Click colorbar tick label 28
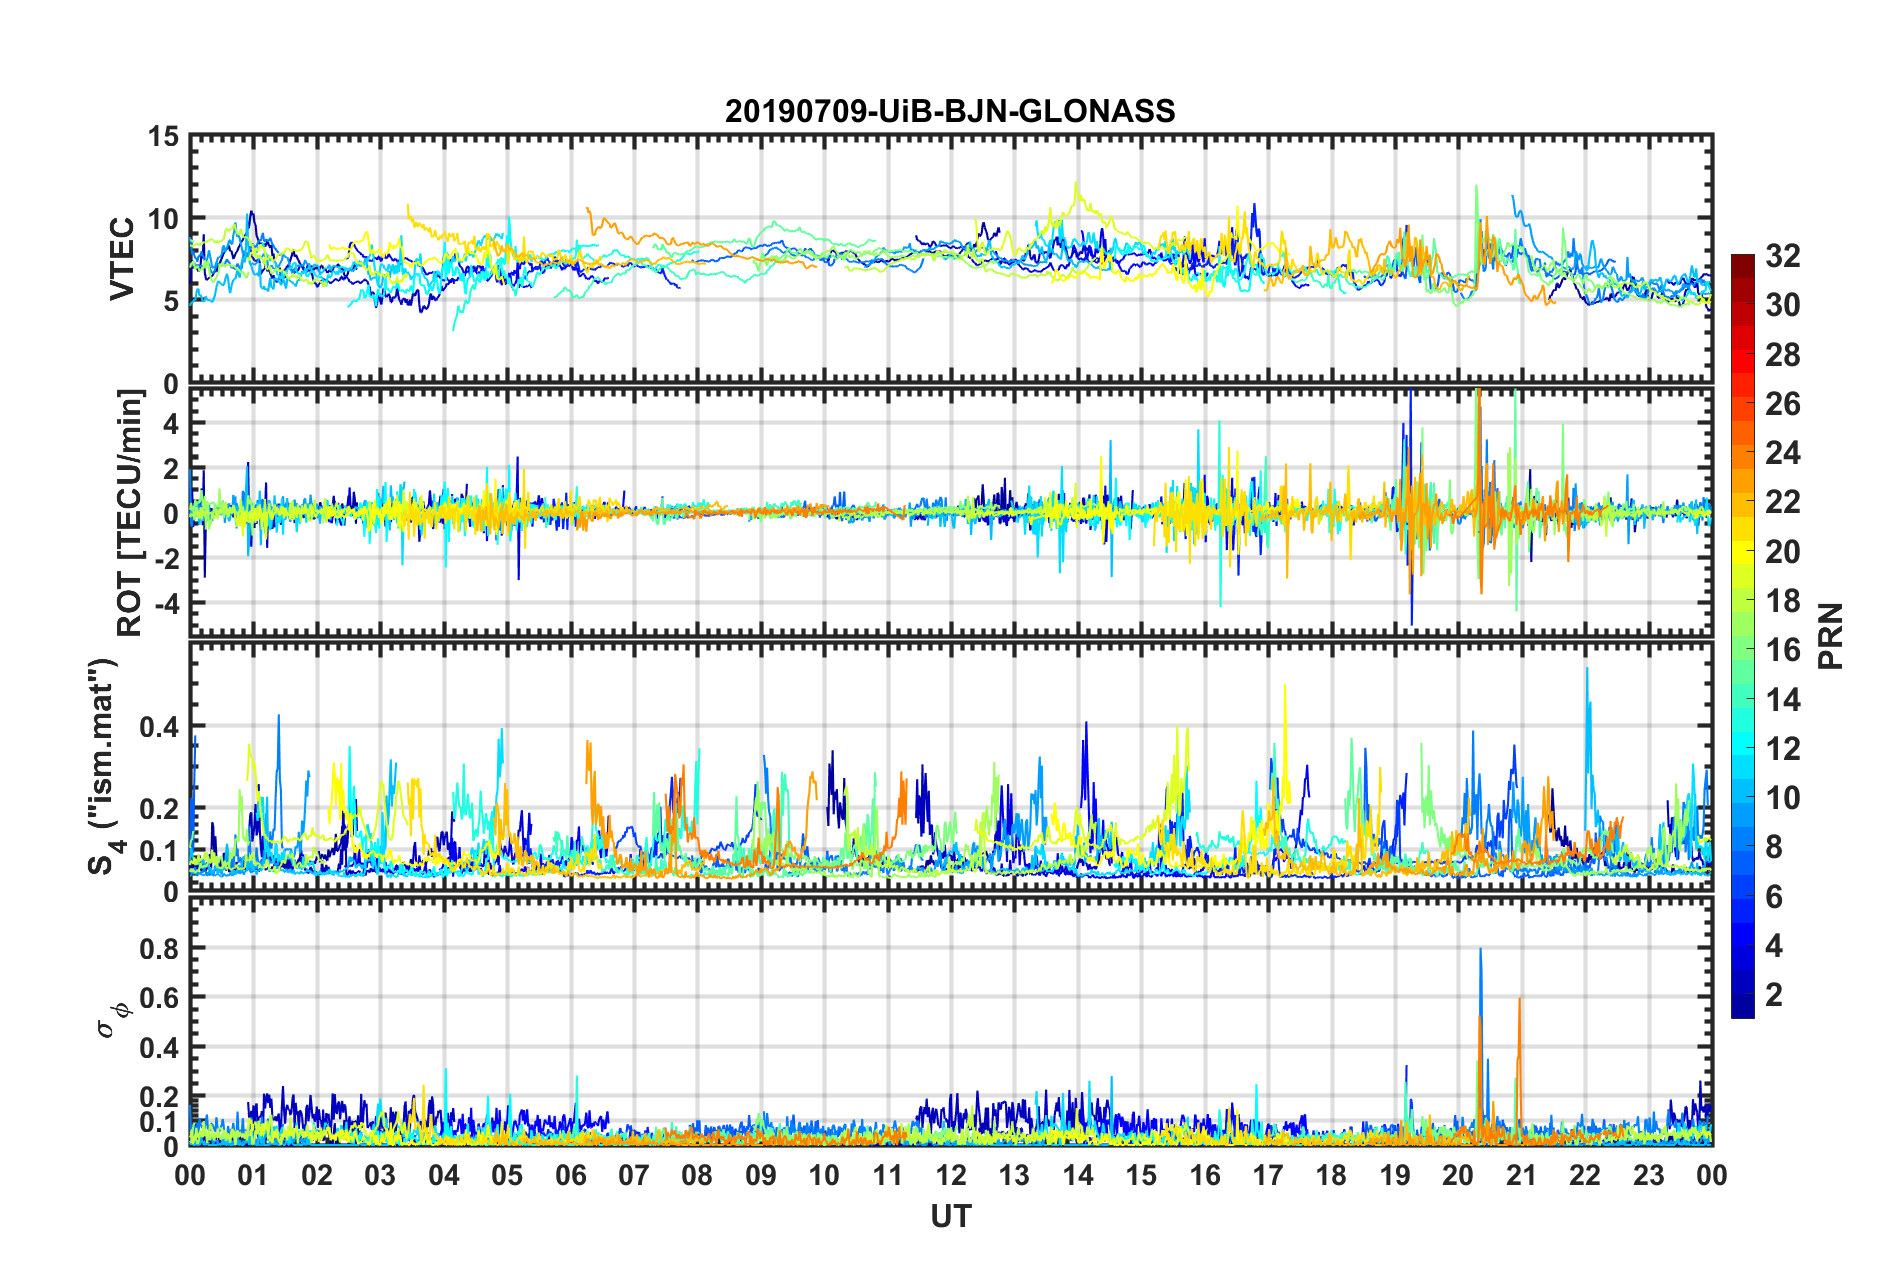The image size is (1902, 1272). pyautogui.click(x=1782, y=355)
